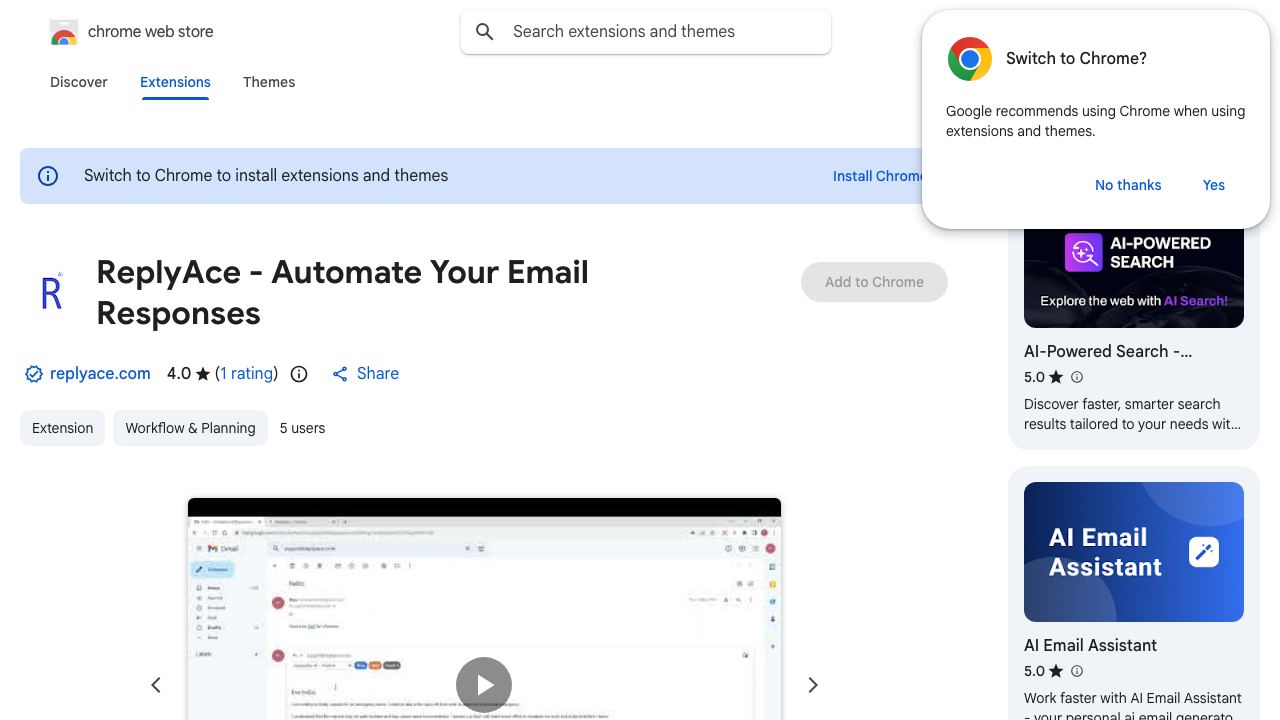
Task: Click the Switch to Chrome? popup heading
Action: point(1076,58)
